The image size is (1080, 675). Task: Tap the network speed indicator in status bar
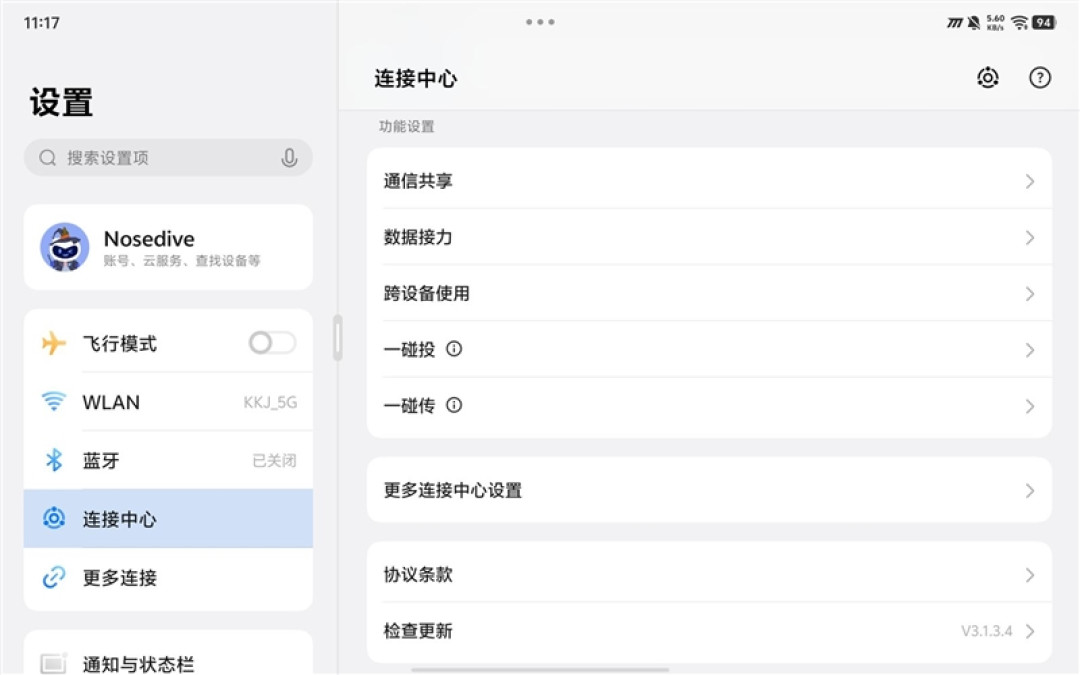coord(995,23)
